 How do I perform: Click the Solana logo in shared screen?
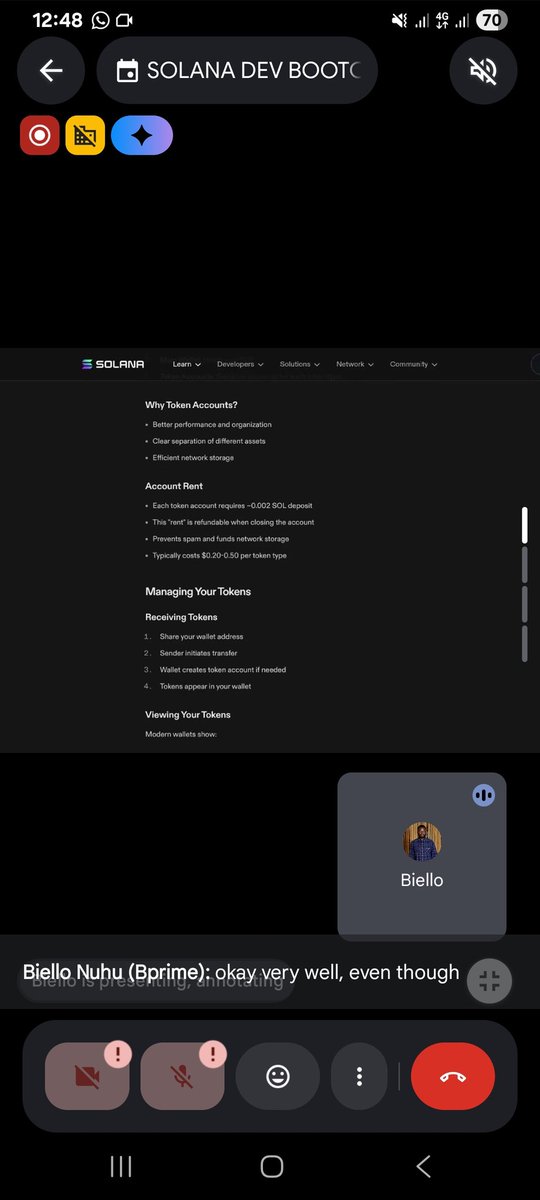coord(113,364)
